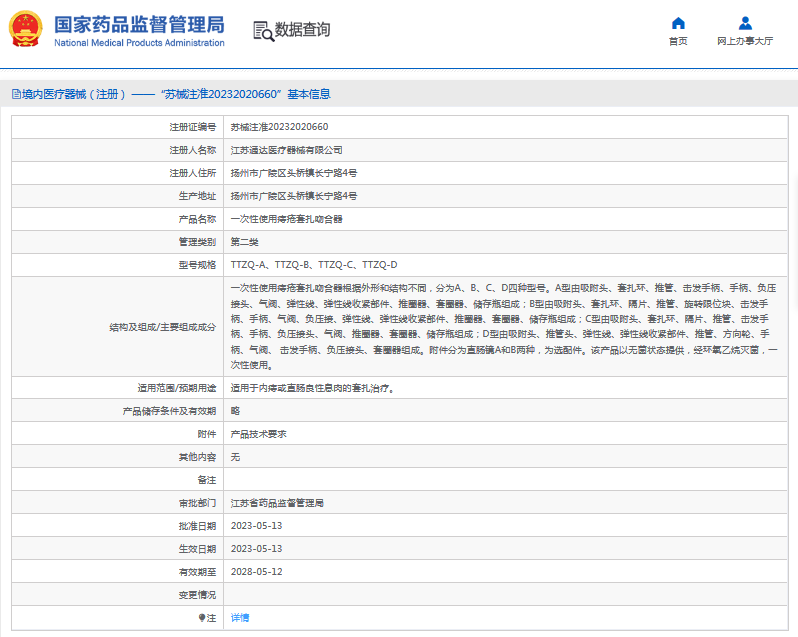The image size is (798, 637).
Task: Select product name 一次性使用痔疮套扎吻合器
Action: click(x=286, y=219)
